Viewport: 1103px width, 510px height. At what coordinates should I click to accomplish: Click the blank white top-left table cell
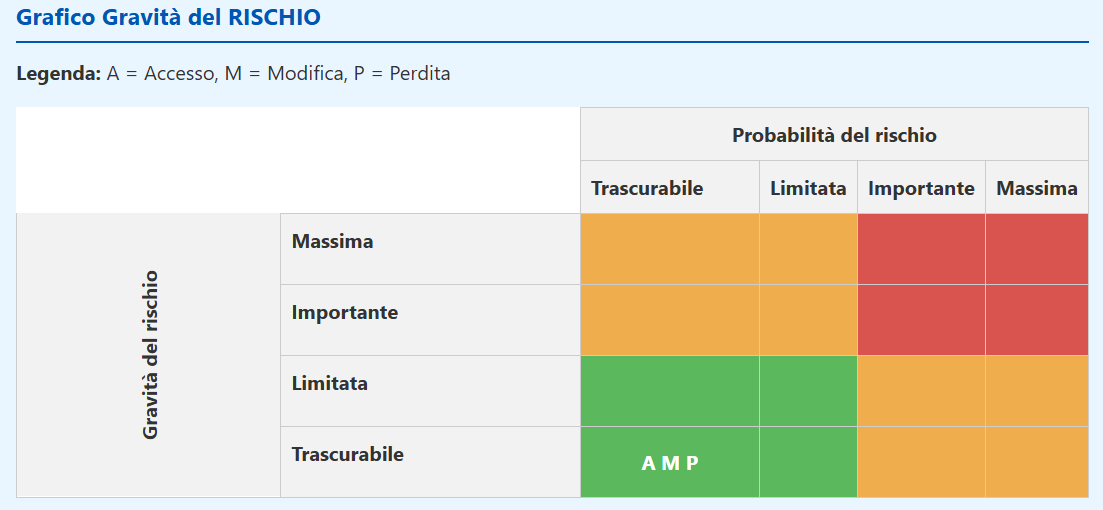(x=298, y=160)
